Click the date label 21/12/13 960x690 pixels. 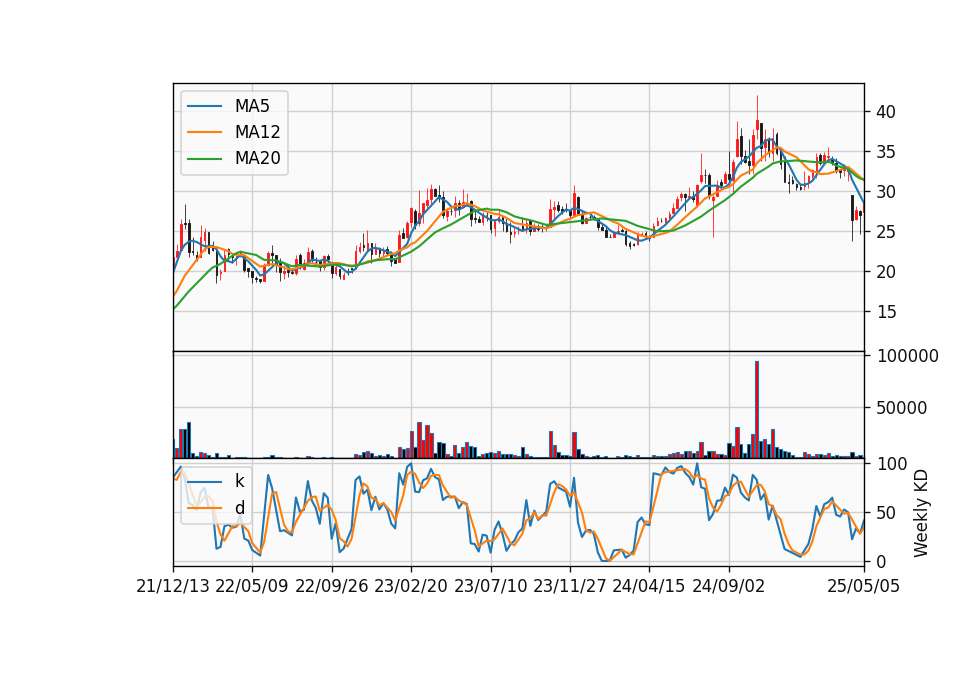(x=173, y=586)
